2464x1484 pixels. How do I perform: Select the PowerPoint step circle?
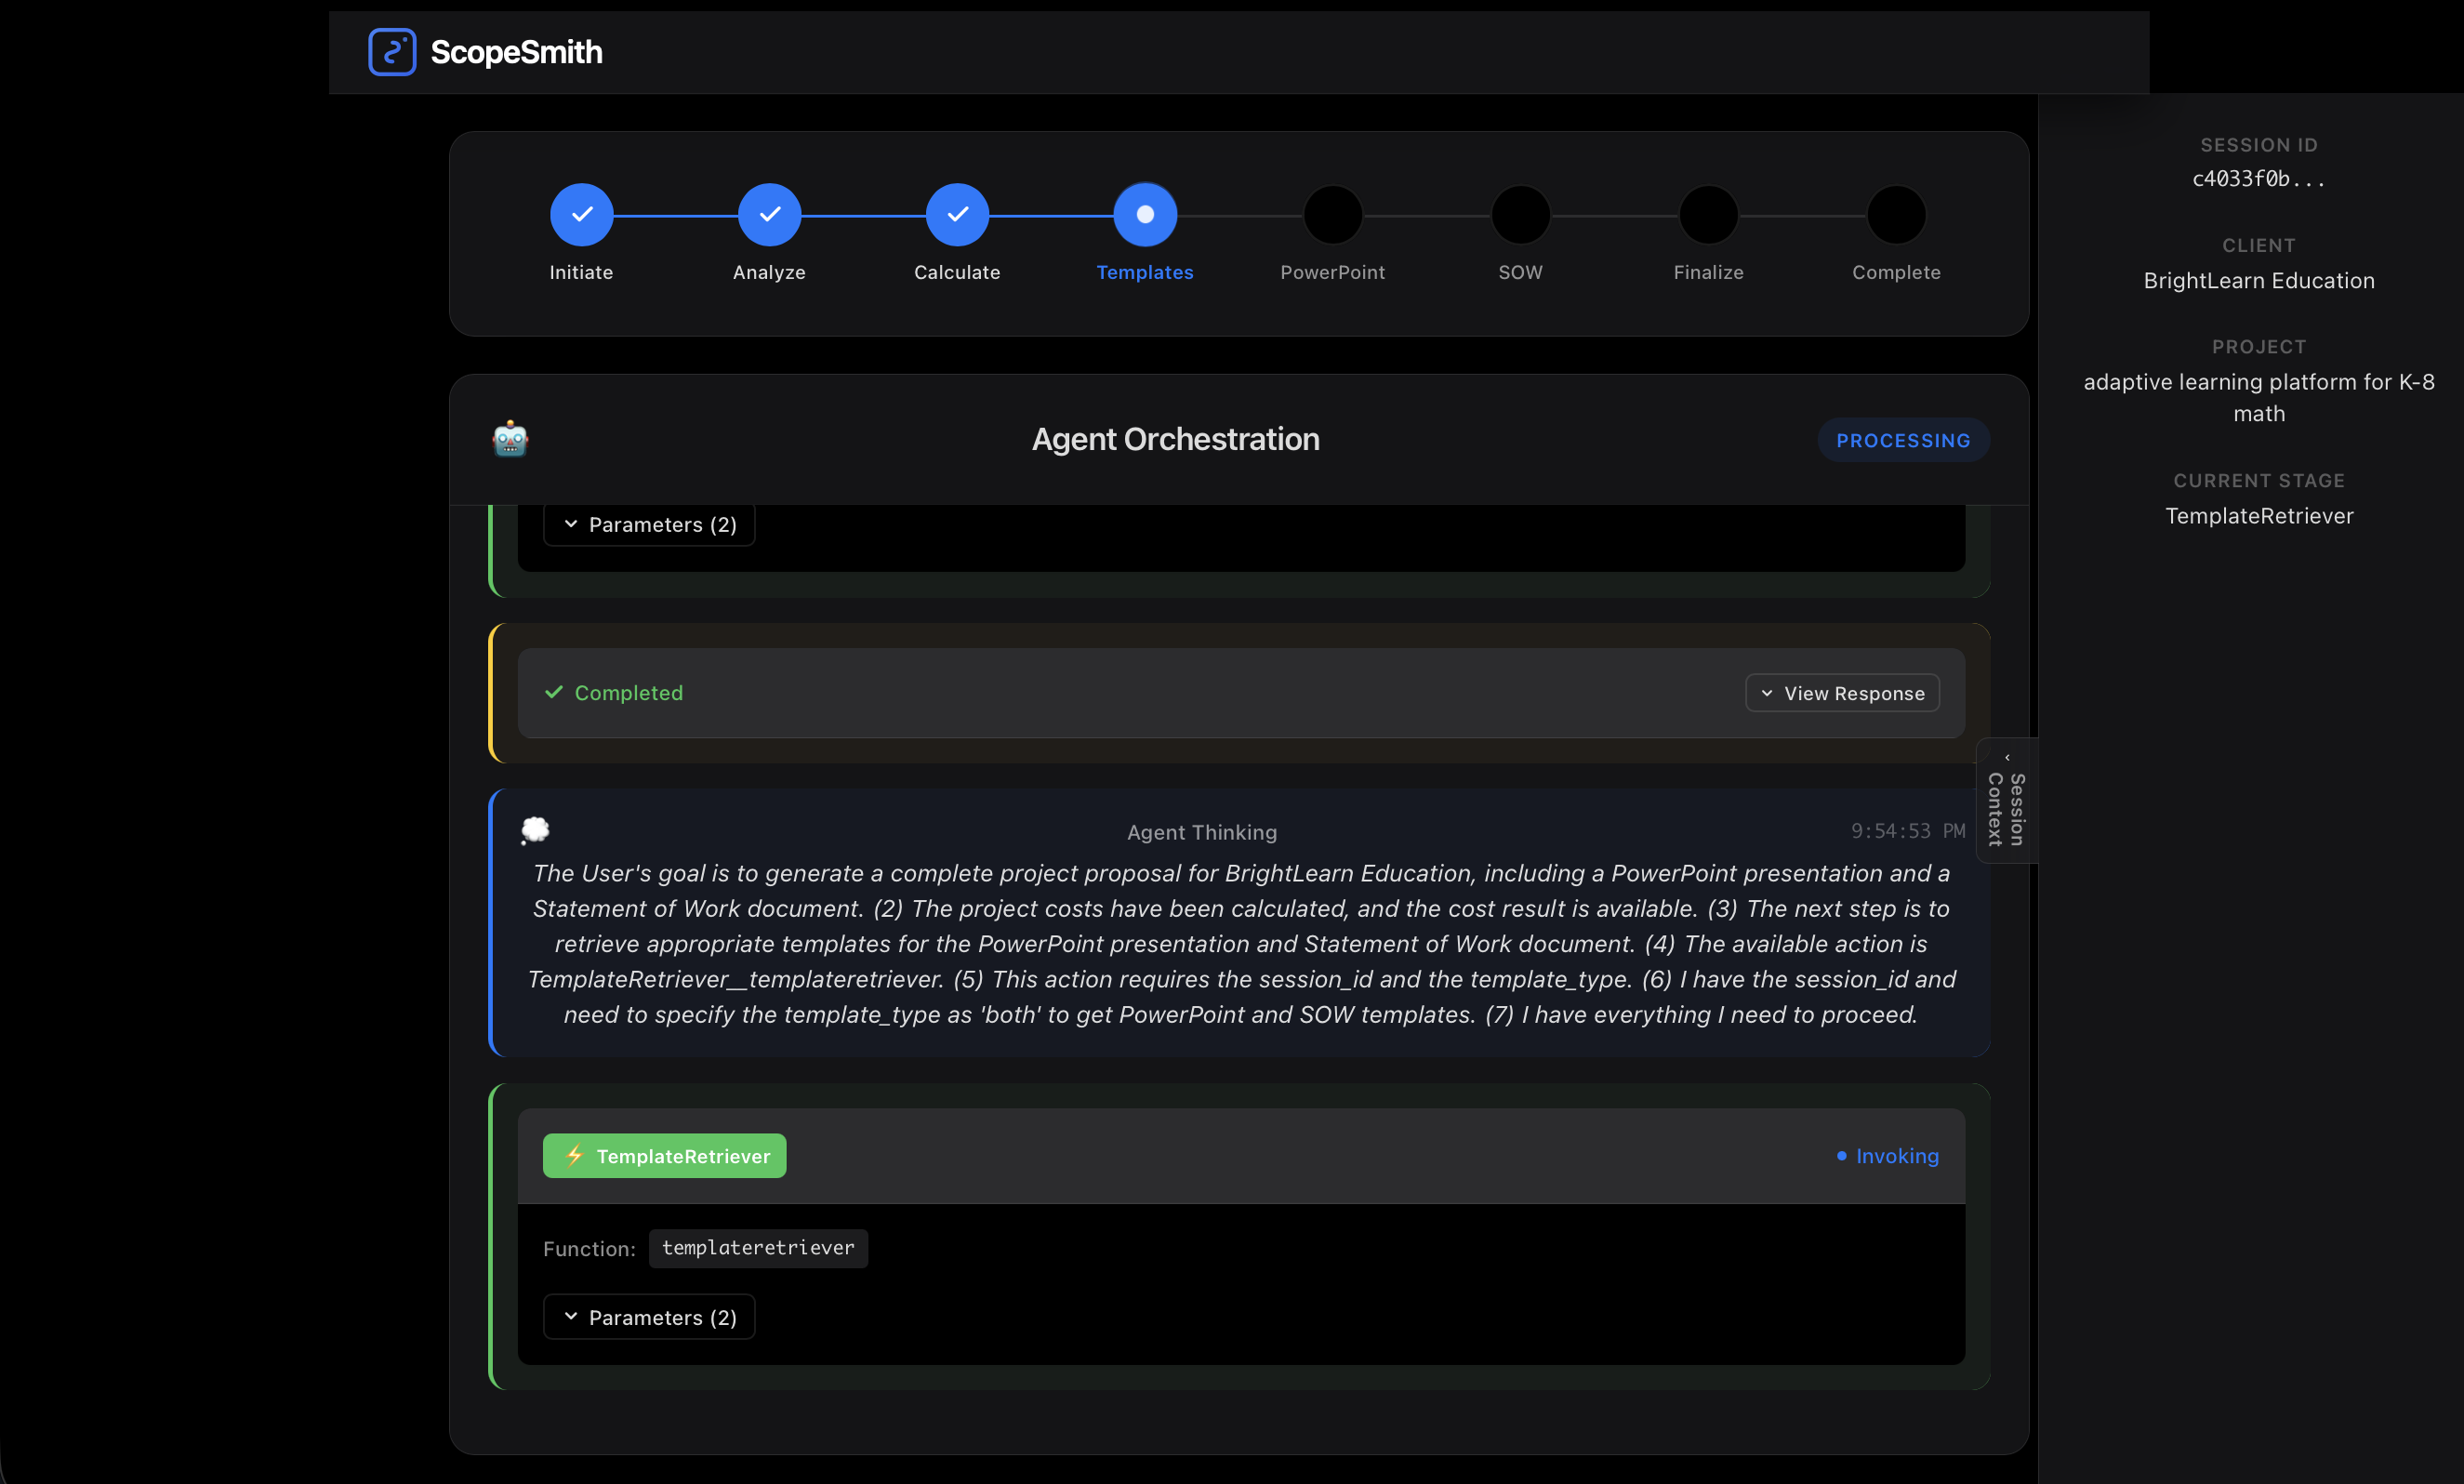pyautogui.click(x=1332, y=215)
